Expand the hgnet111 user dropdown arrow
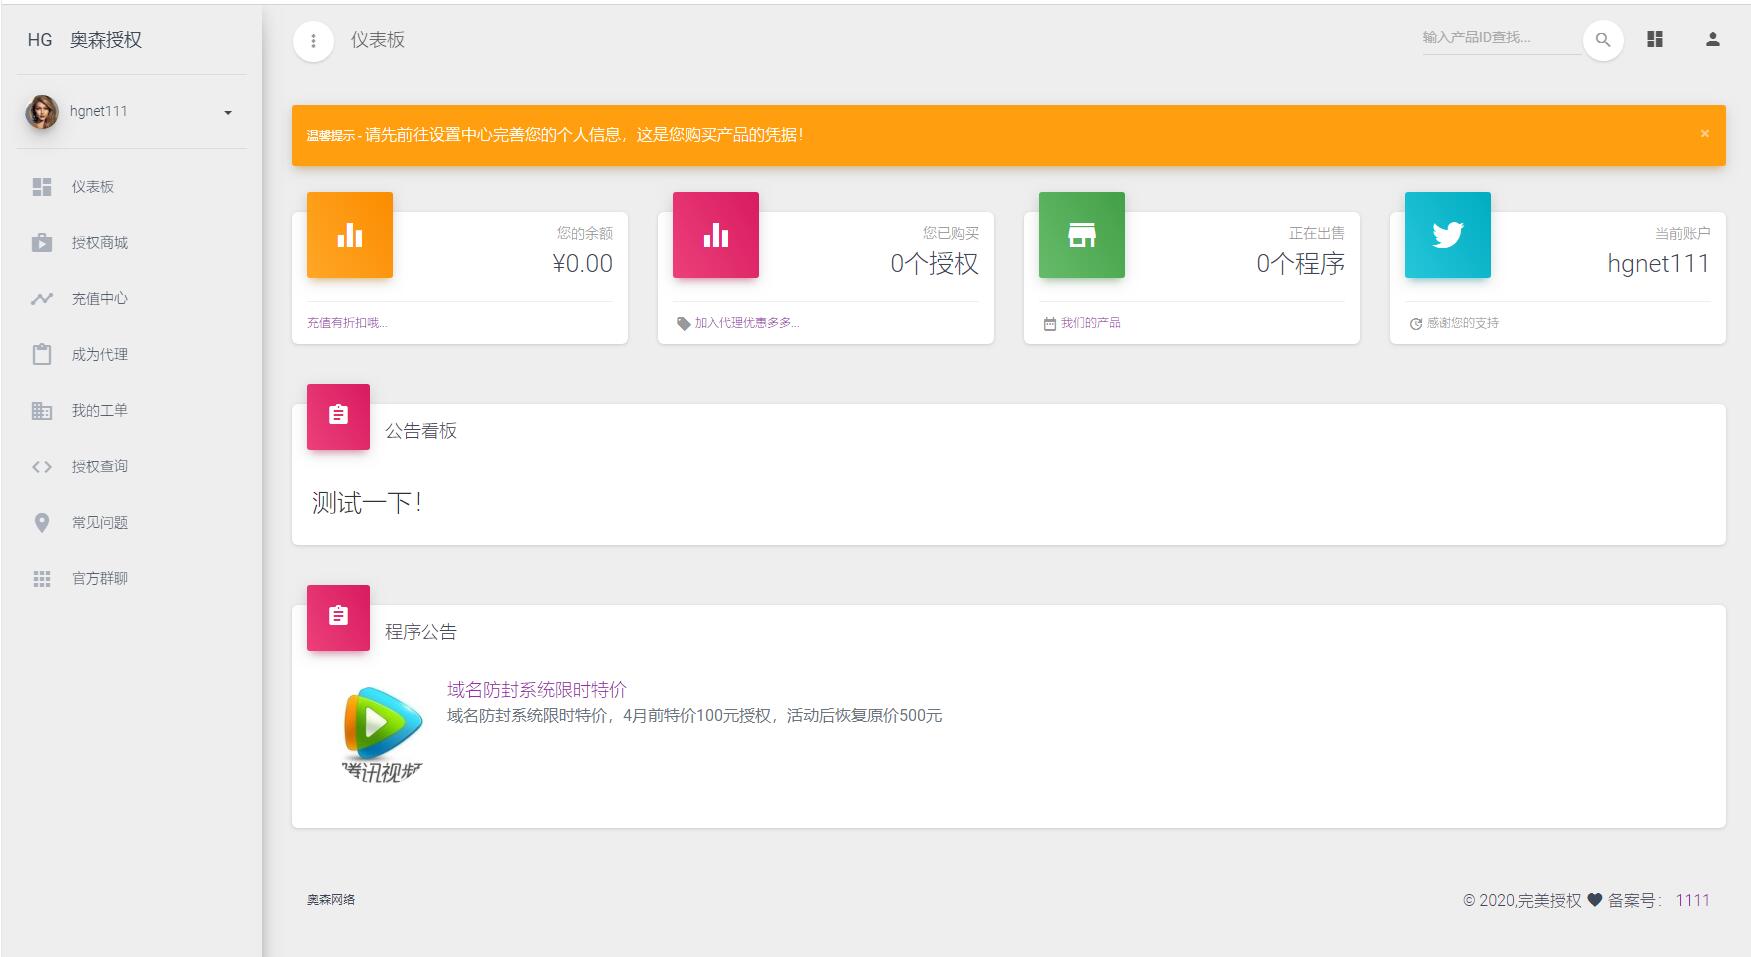The image size is (1751, 957). point(228,112)
